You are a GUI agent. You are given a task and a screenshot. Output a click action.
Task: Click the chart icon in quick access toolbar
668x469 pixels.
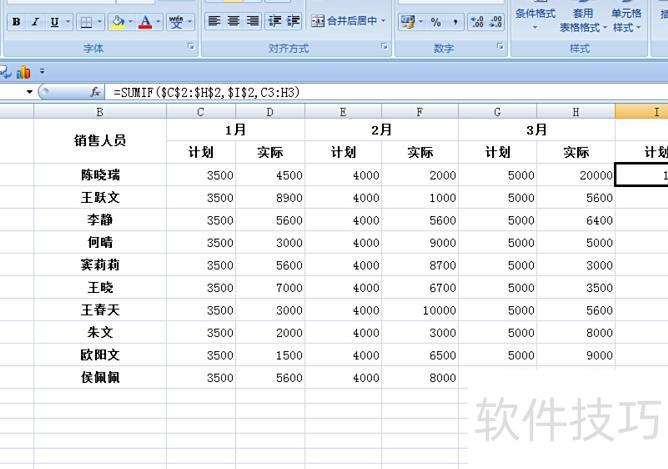coord(23,72)
